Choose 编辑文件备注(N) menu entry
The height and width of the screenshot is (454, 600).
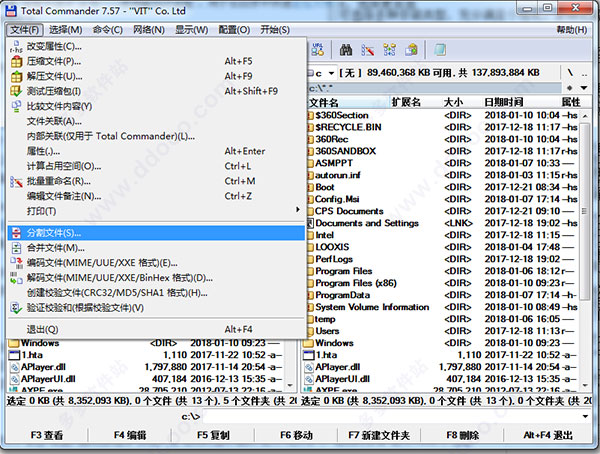point(156,196)
